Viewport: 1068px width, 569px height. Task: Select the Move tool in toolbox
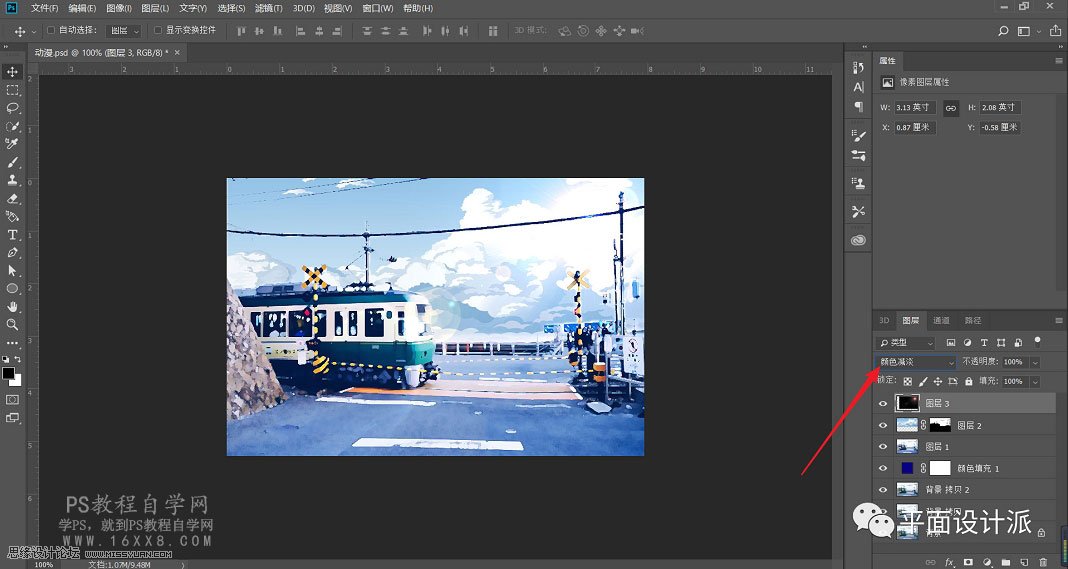[x=12, y=72]
